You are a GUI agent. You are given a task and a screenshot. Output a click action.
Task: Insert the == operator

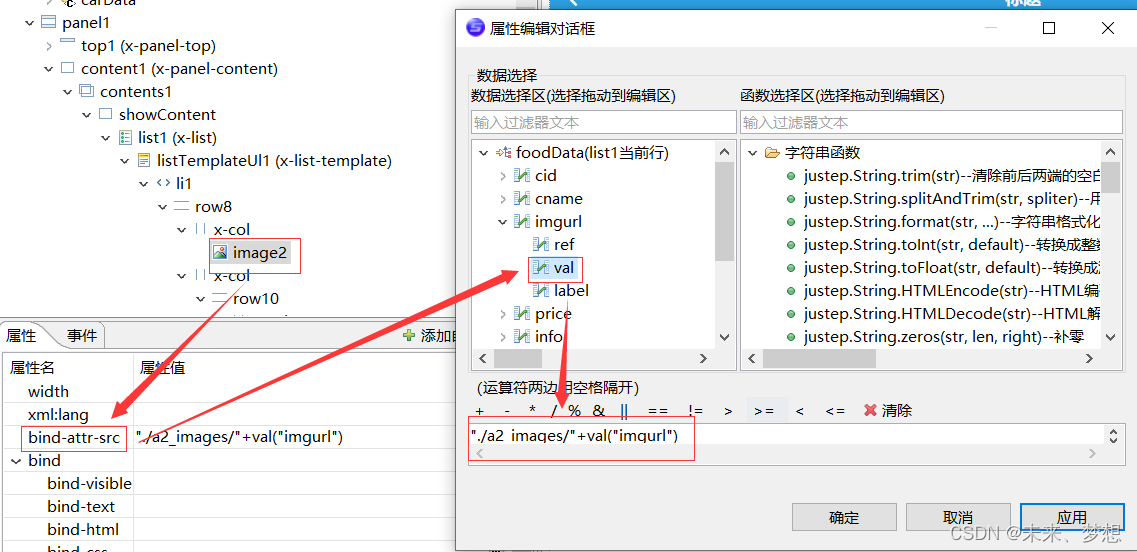tap(658, 411)
